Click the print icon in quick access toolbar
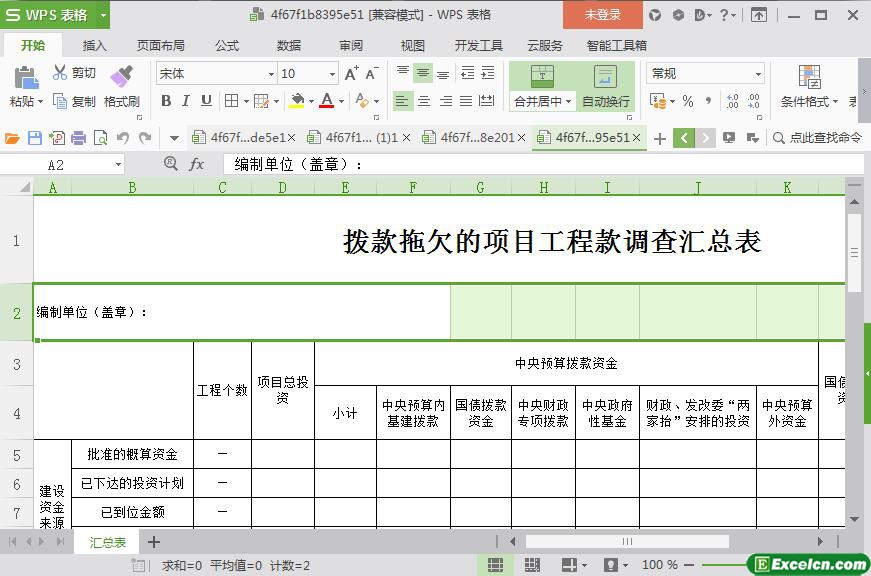Viewport: 871px width, 576px height. coord(78,138)
